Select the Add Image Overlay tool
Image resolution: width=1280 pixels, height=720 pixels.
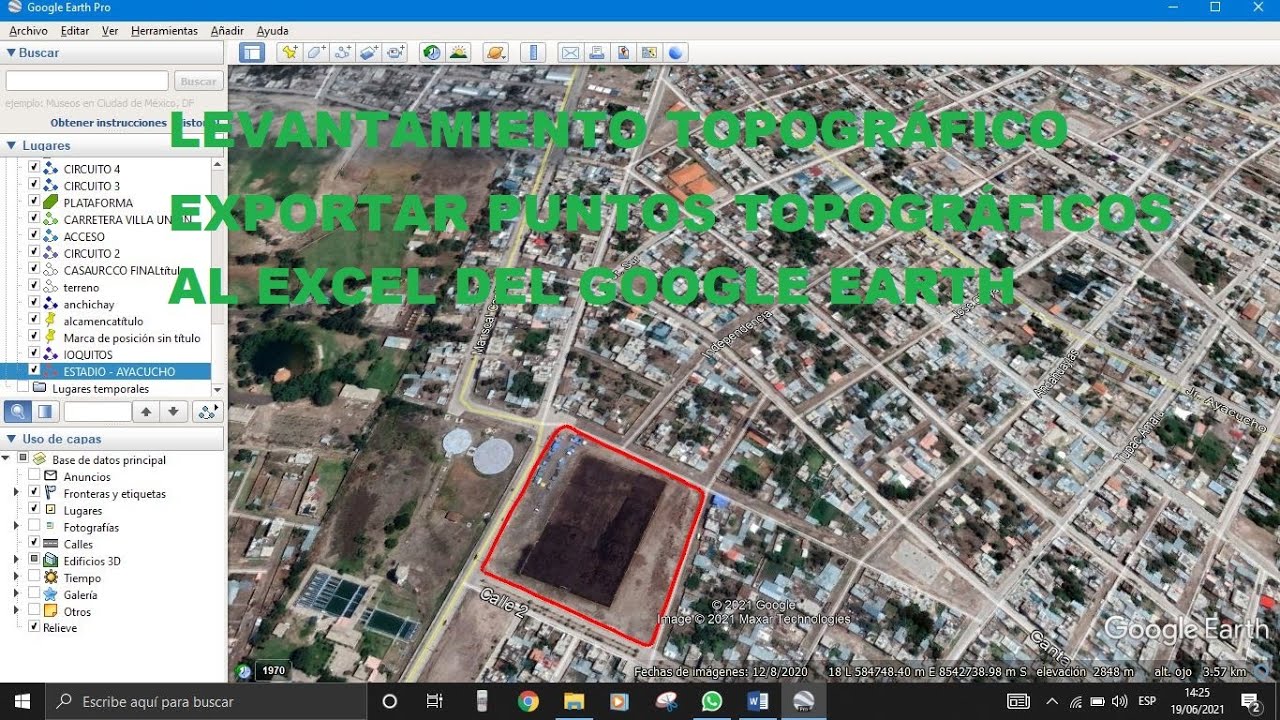point(369,53)
